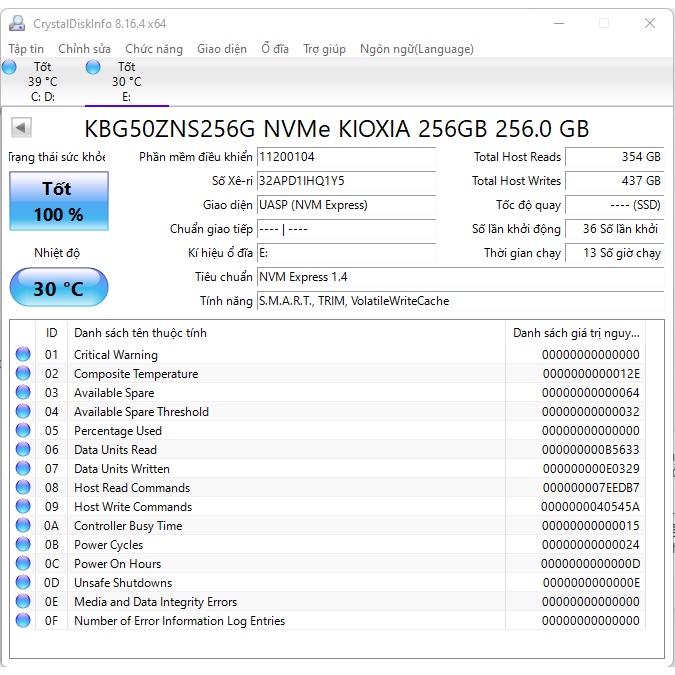The height and width of the screenshot is (675, 675).
Task: Click the 30 °C temperature button
Action: (x=59, y=289)
